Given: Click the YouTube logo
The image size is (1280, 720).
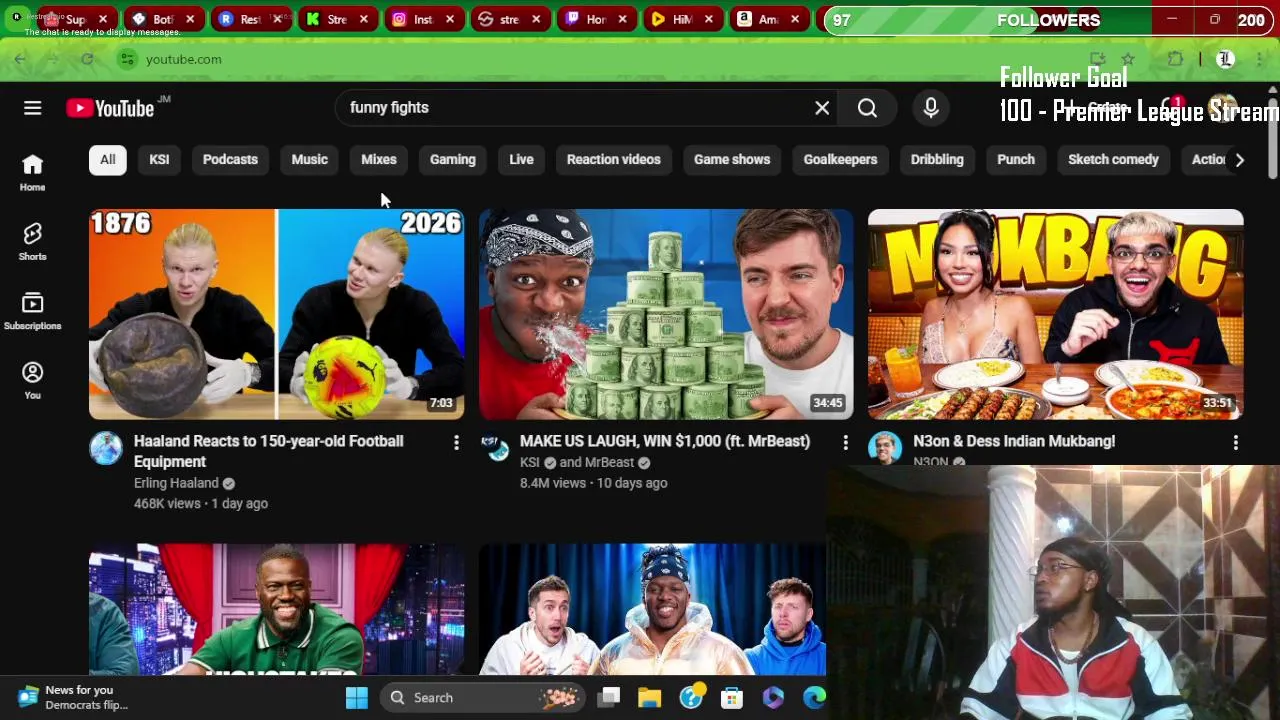Looking at the screenshot, I should point(110,108).
